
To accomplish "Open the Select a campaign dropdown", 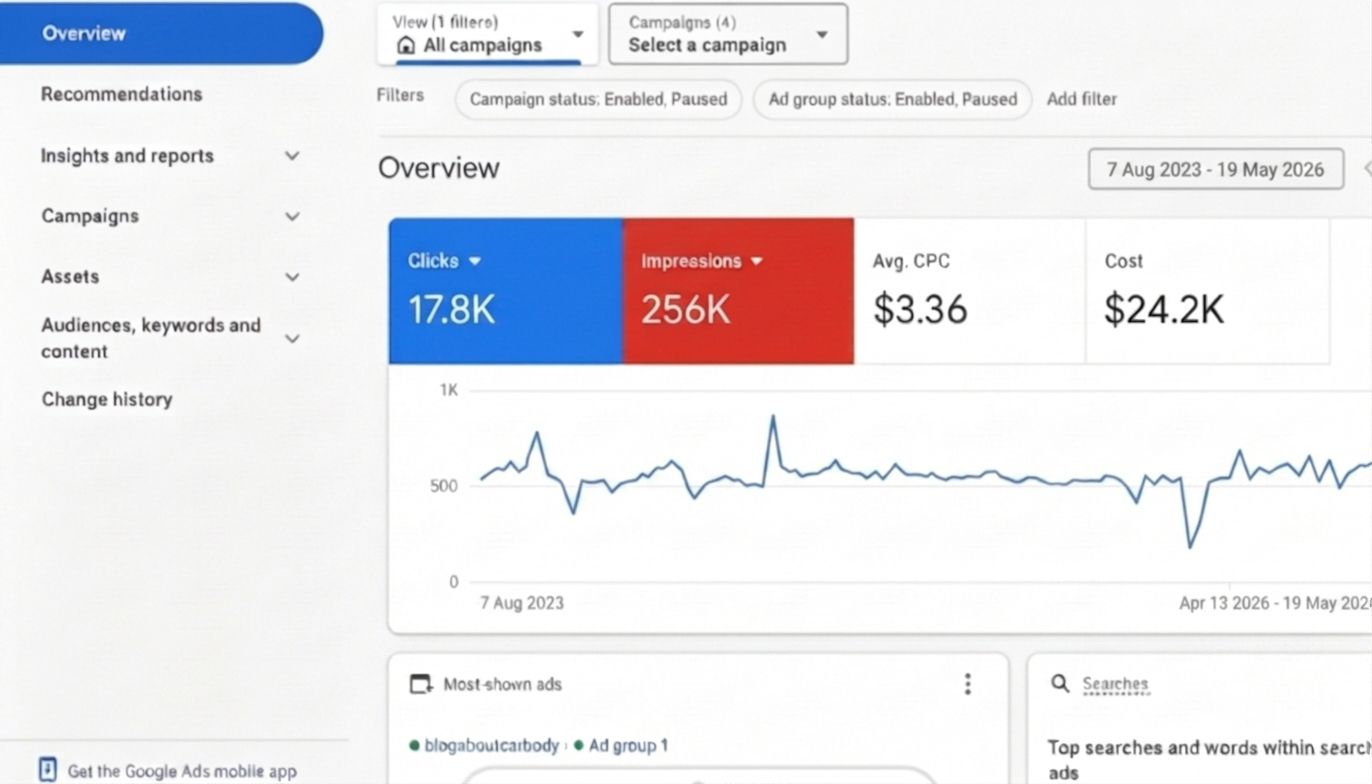I will [x=728, y=35].
